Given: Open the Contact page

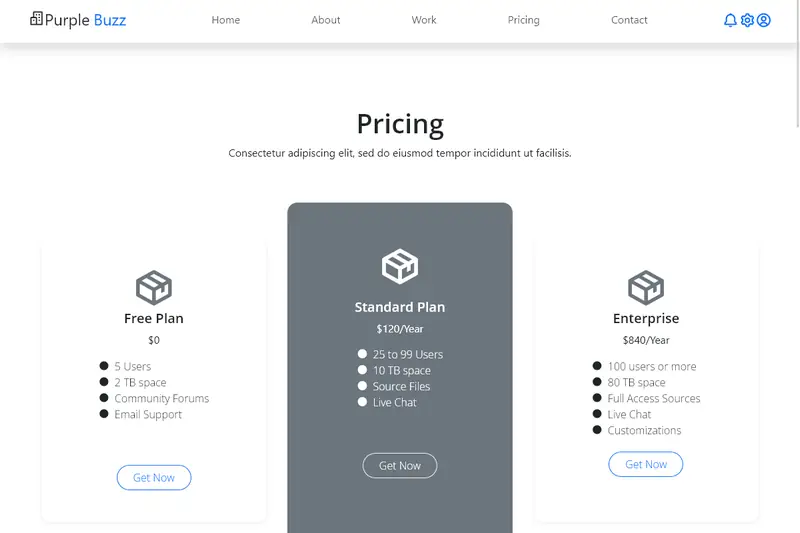Looking at the screenshot, I should coord(629,20).
